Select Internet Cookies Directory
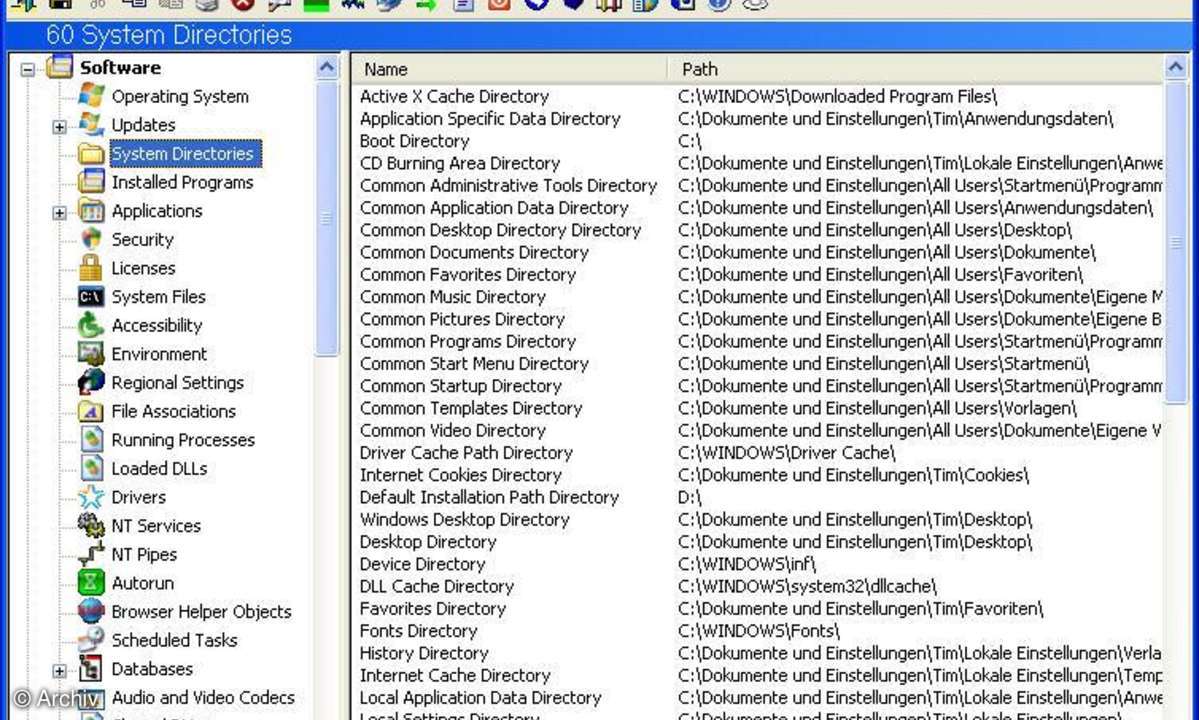 point(460,475)
